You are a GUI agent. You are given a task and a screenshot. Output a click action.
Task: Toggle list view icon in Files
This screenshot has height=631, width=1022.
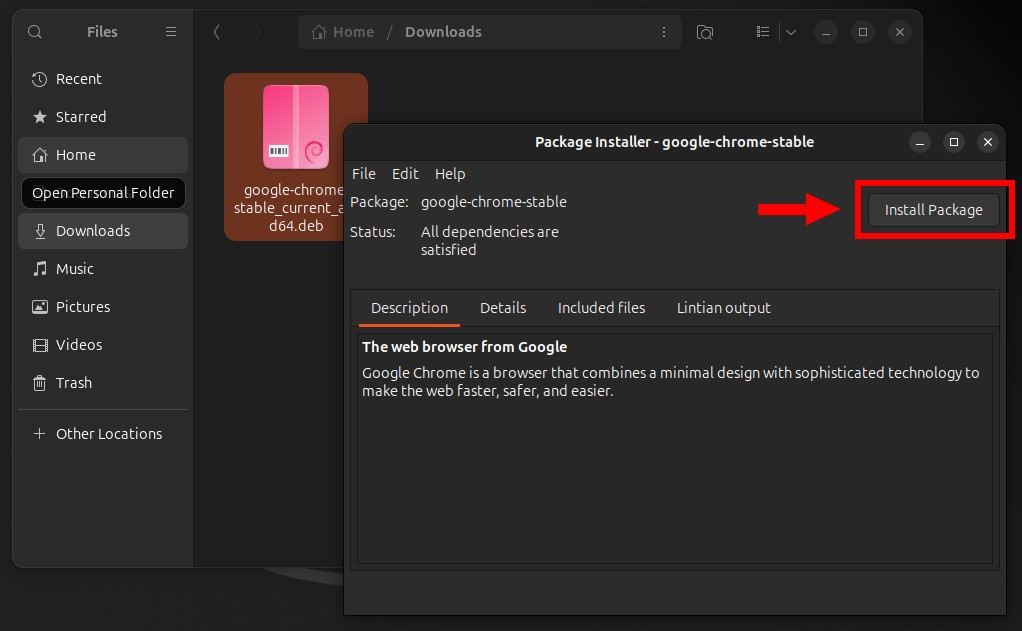[763, 32]
